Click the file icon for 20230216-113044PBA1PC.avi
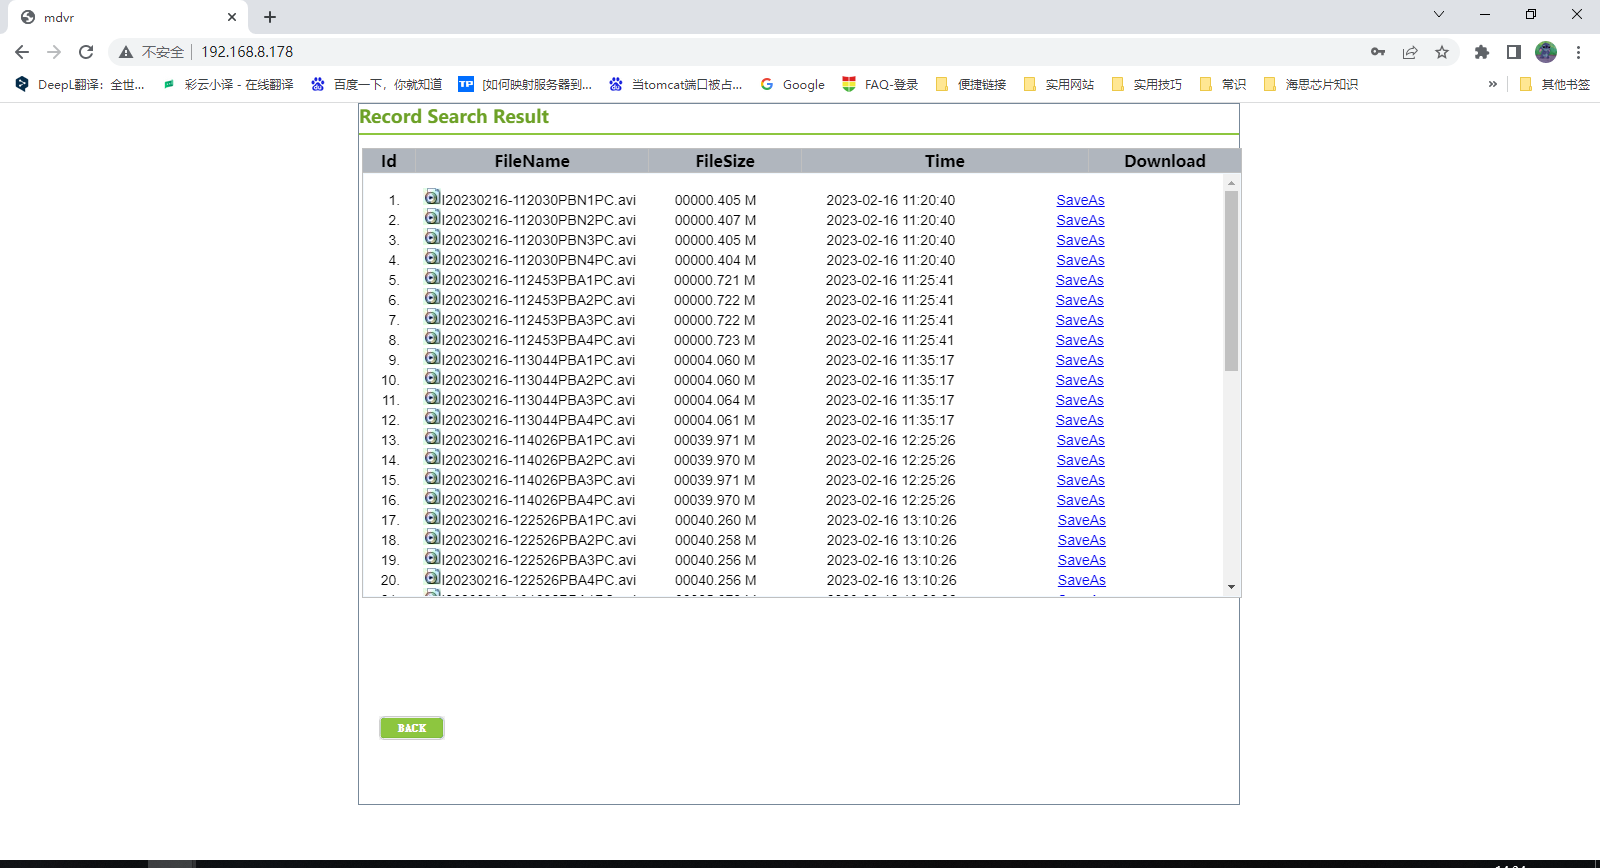 (432, 357)
